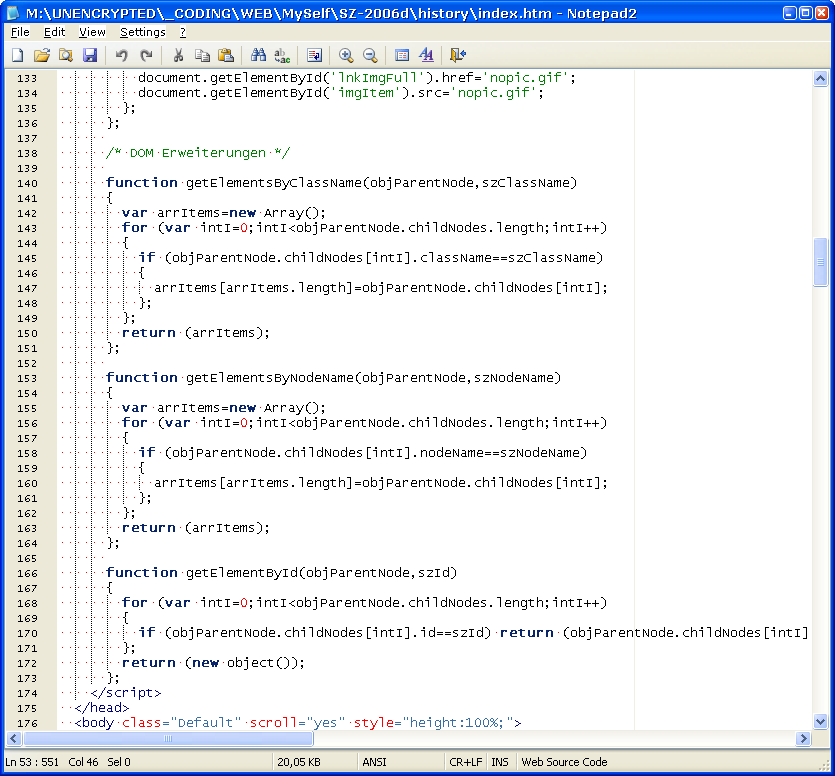The image size is (835, 776).
Task: Click 'getElementsByNodeName' function name
Action: tap(270, 378)
